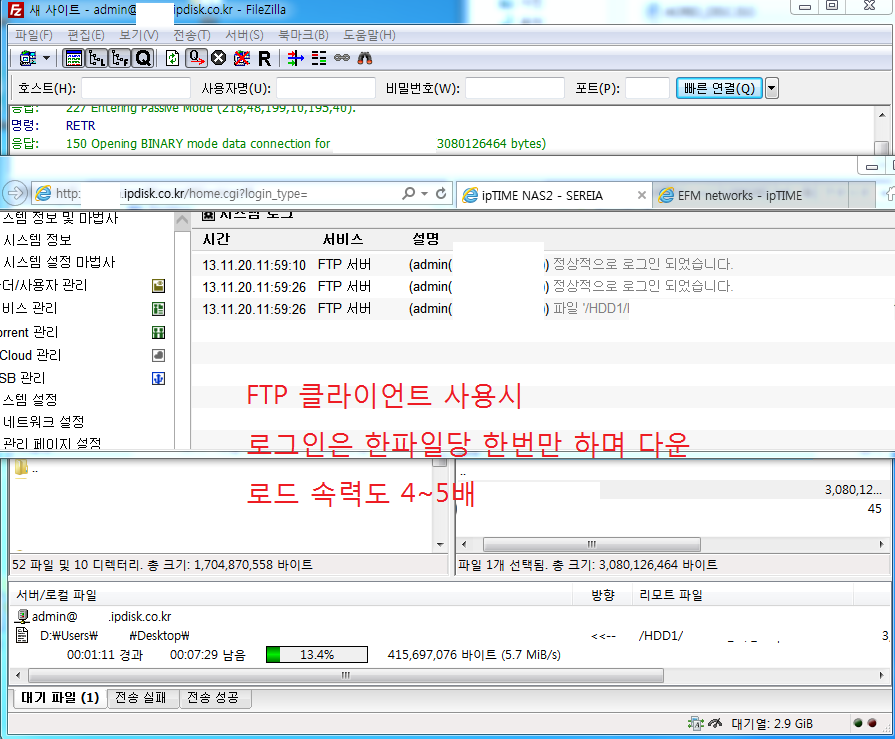Viewport: 895px width, 739px height.
Task: Click the 빠른 연결(Q) quick connect button
Action: (719, 88)
